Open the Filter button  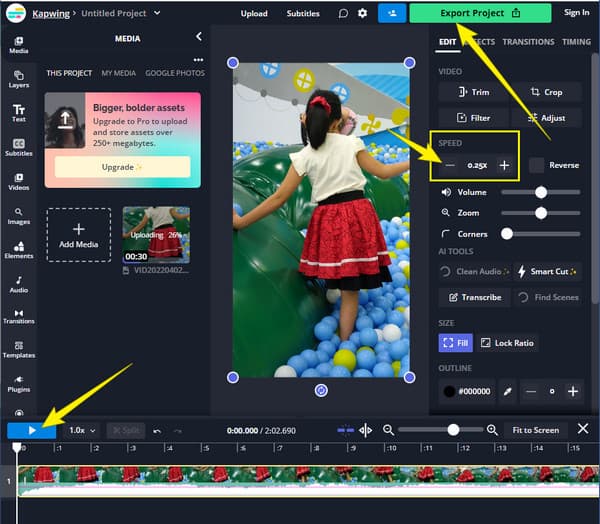(473, 118)
